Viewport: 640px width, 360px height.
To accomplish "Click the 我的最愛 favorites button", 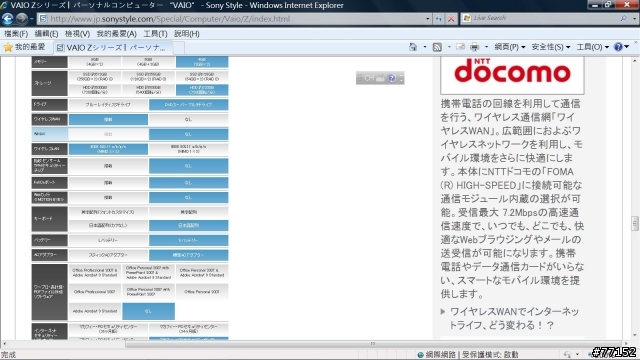I will [25, 47].
